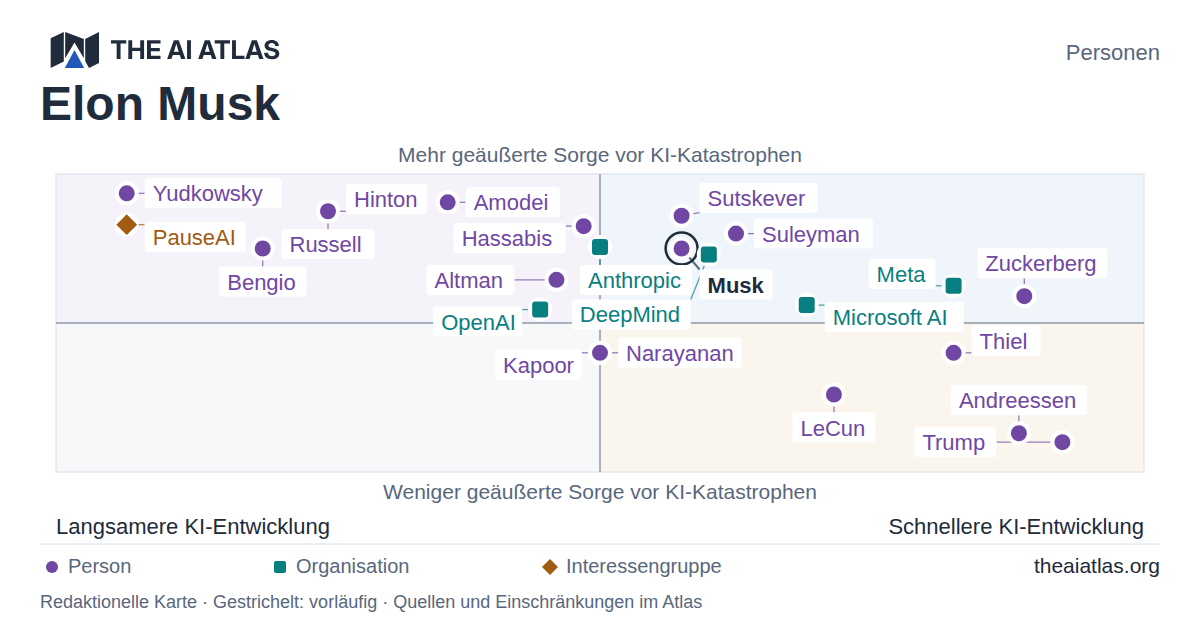This screenshot has width=1200, height=630.
Task: Click the Andreessen label
Action: (1018, 401)
